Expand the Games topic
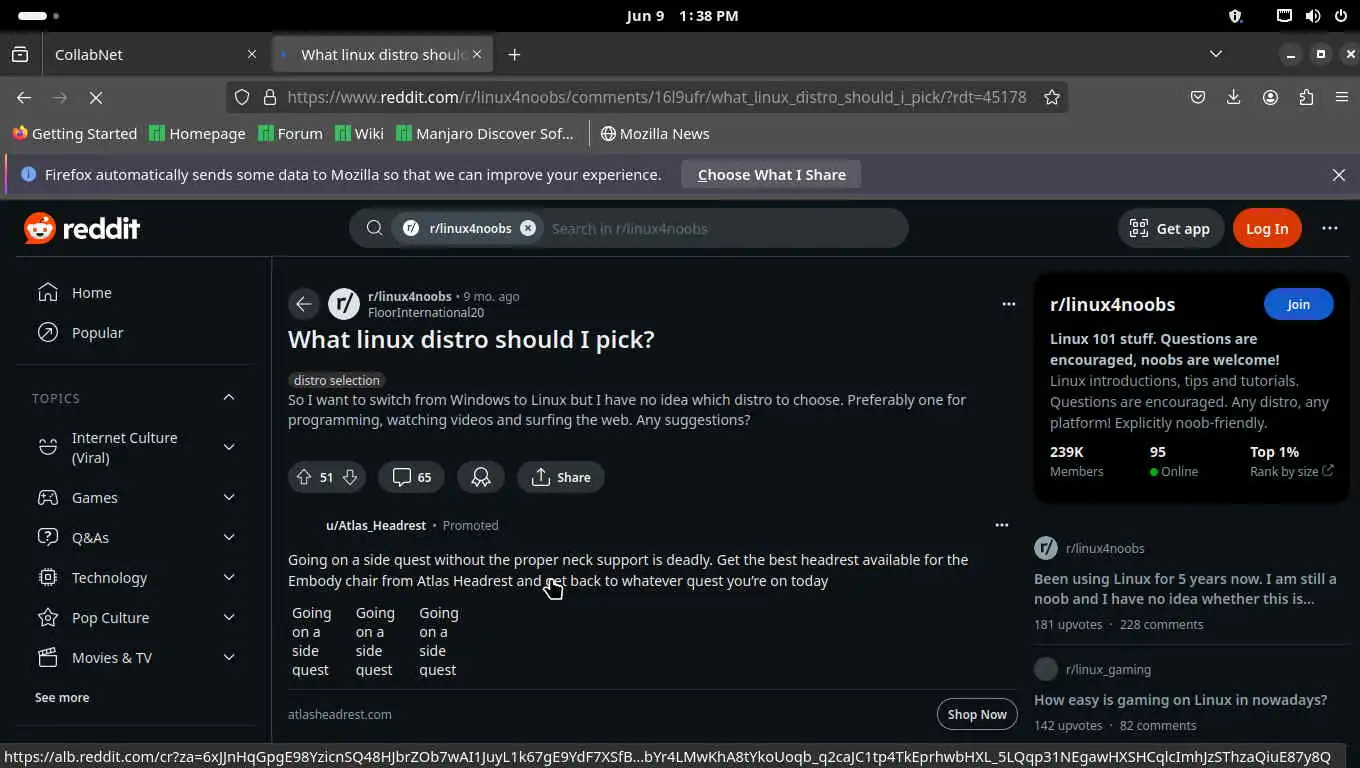1360x768 pixels. (x=229, y=497)
